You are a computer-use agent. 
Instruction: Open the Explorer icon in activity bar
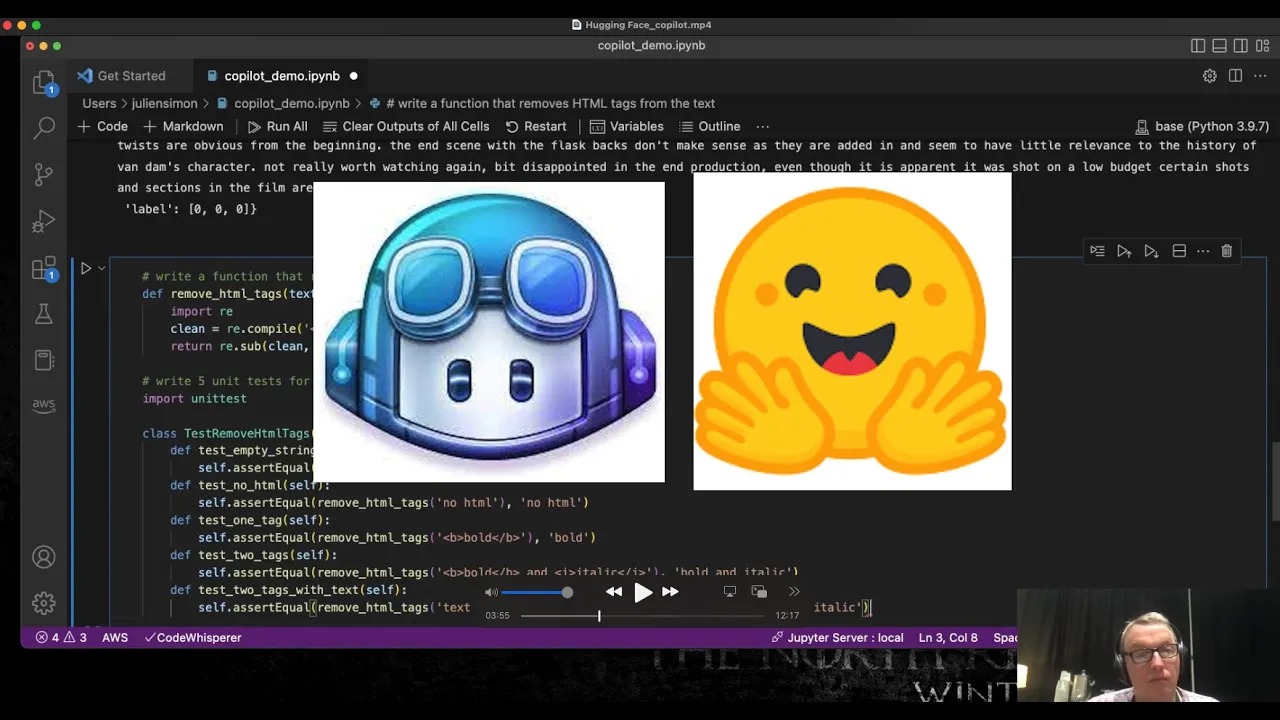pos(44,82)
